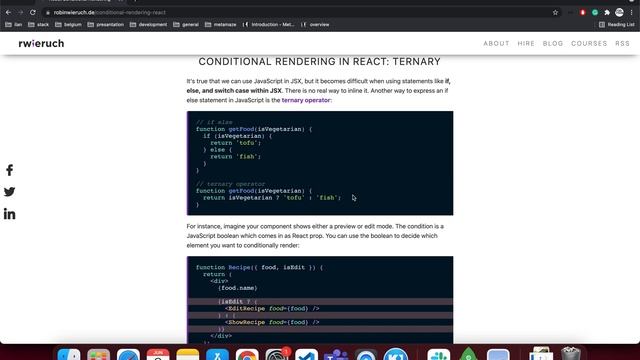Open the RSS navigation item

click(622, 43)
